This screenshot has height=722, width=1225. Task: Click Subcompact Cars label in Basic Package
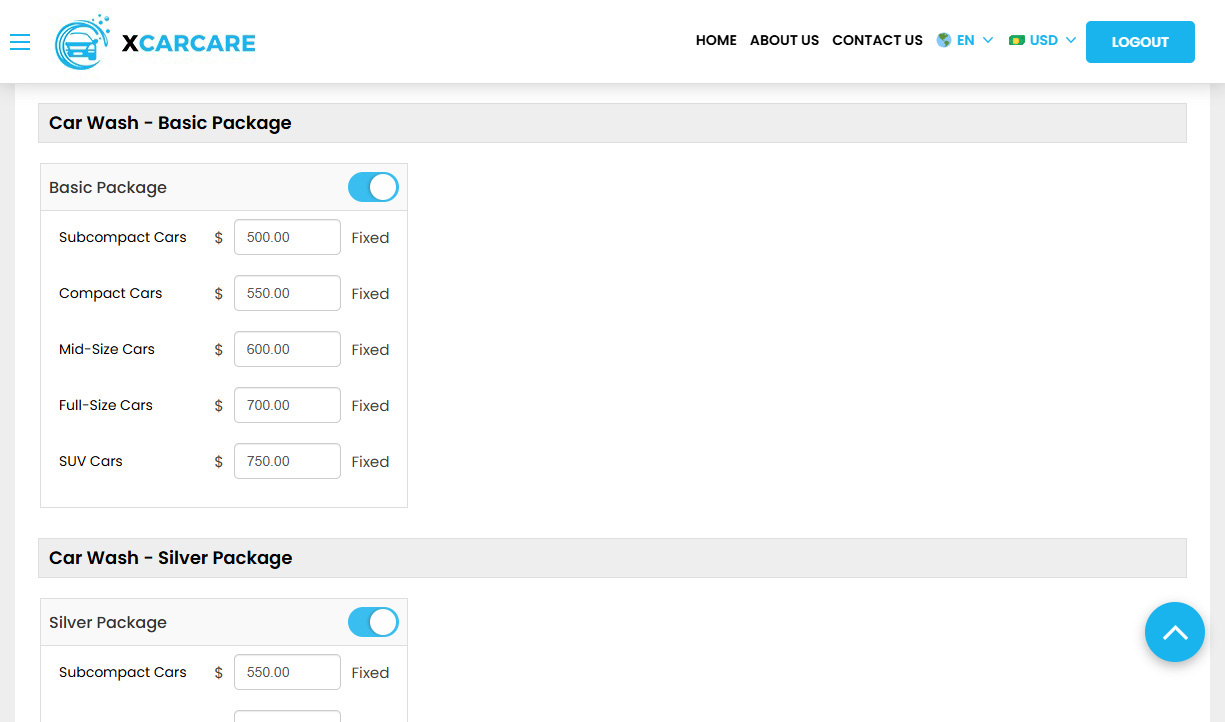coord(123,237)
